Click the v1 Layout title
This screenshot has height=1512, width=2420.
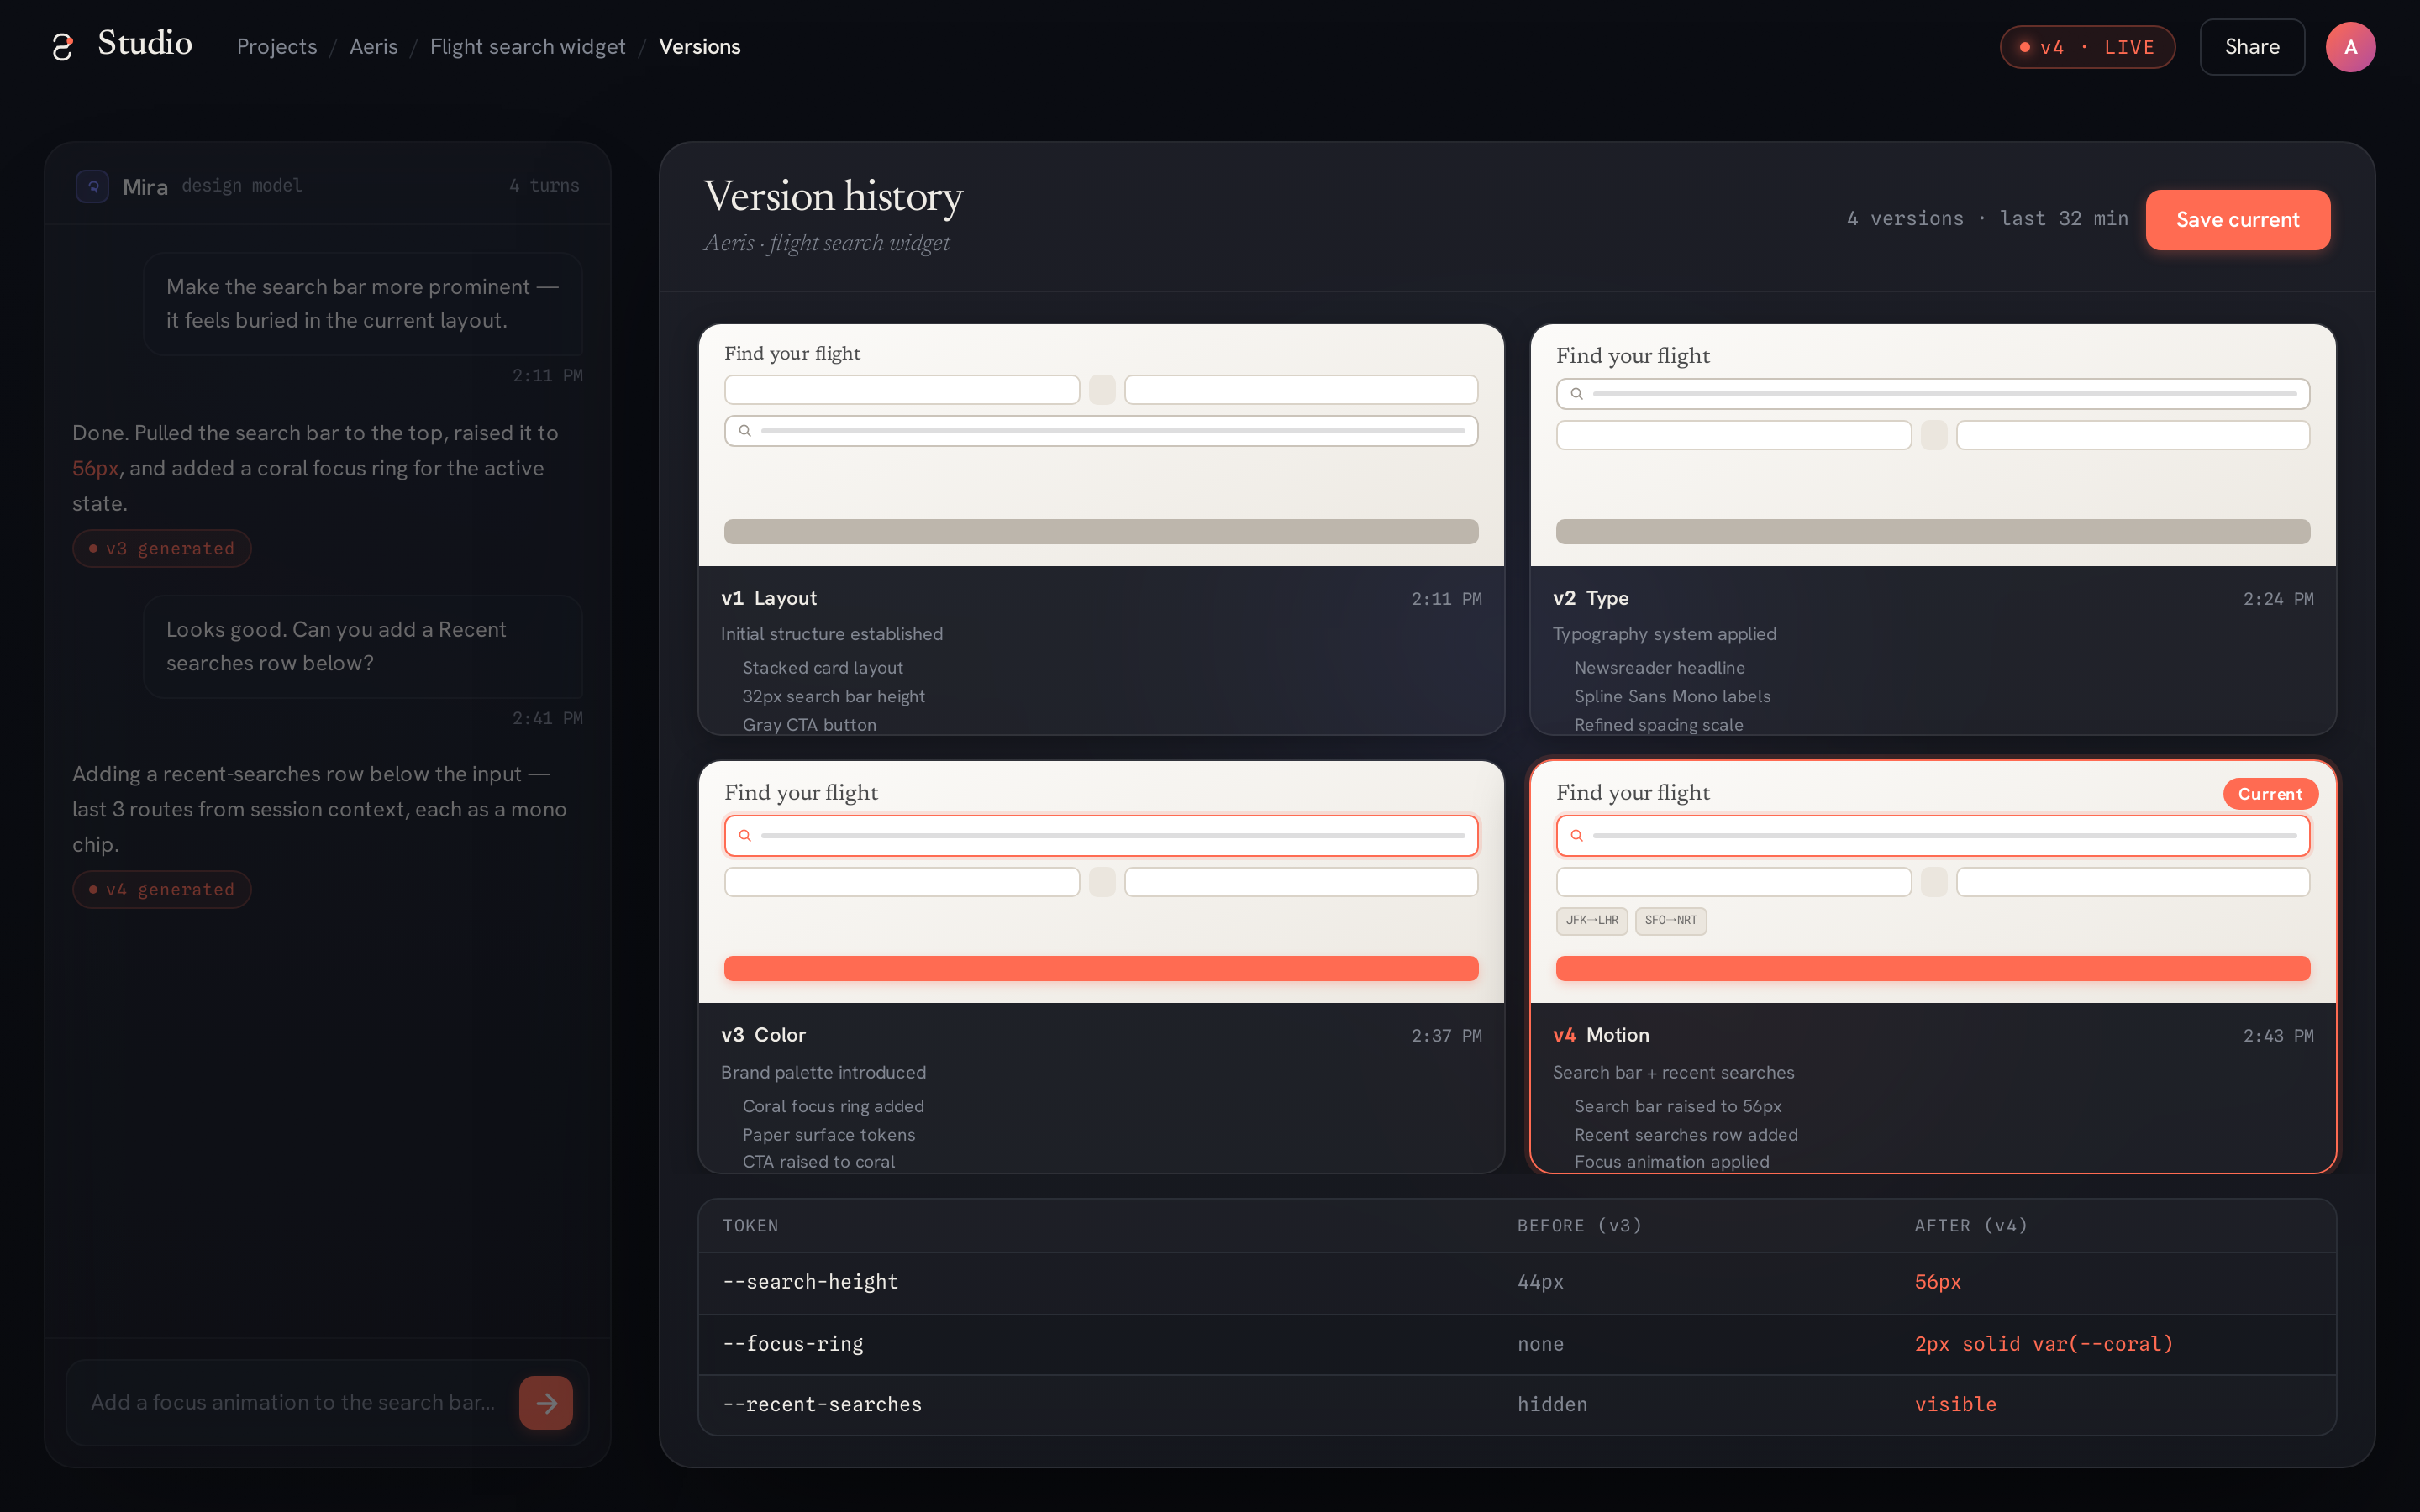[x=769, y=598]
